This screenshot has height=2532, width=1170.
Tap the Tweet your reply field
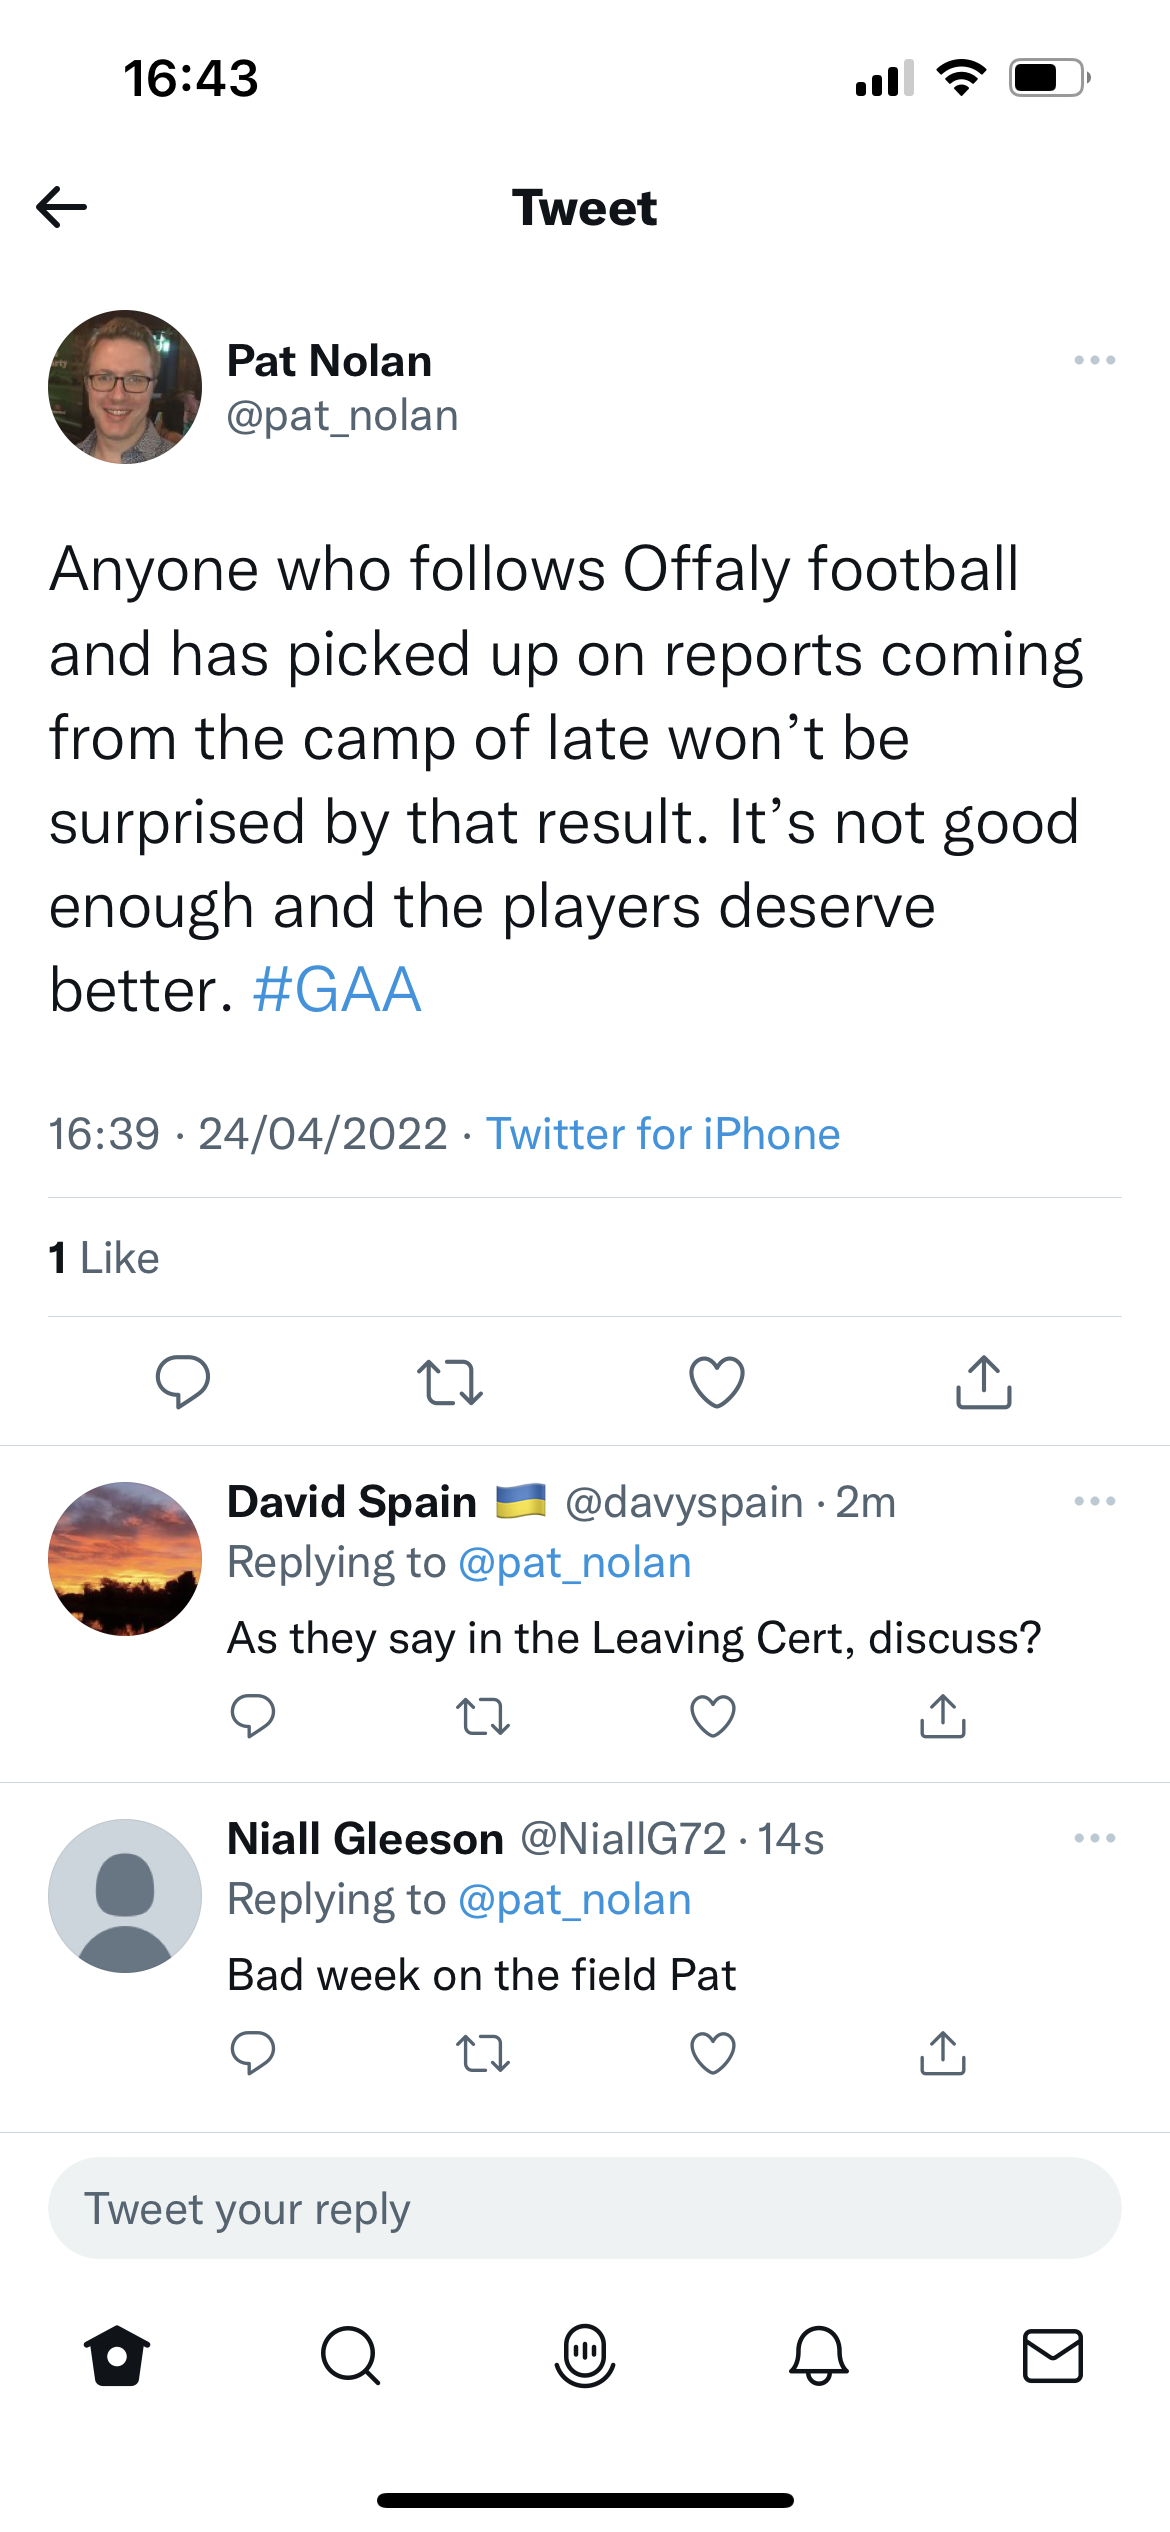[585, 2208]
